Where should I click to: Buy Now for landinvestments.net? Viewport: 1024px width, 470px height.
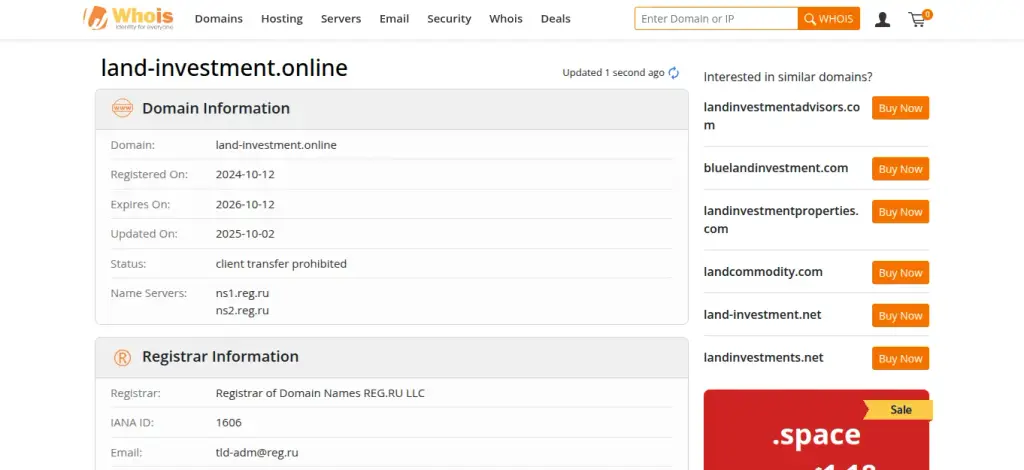point(901,358)
